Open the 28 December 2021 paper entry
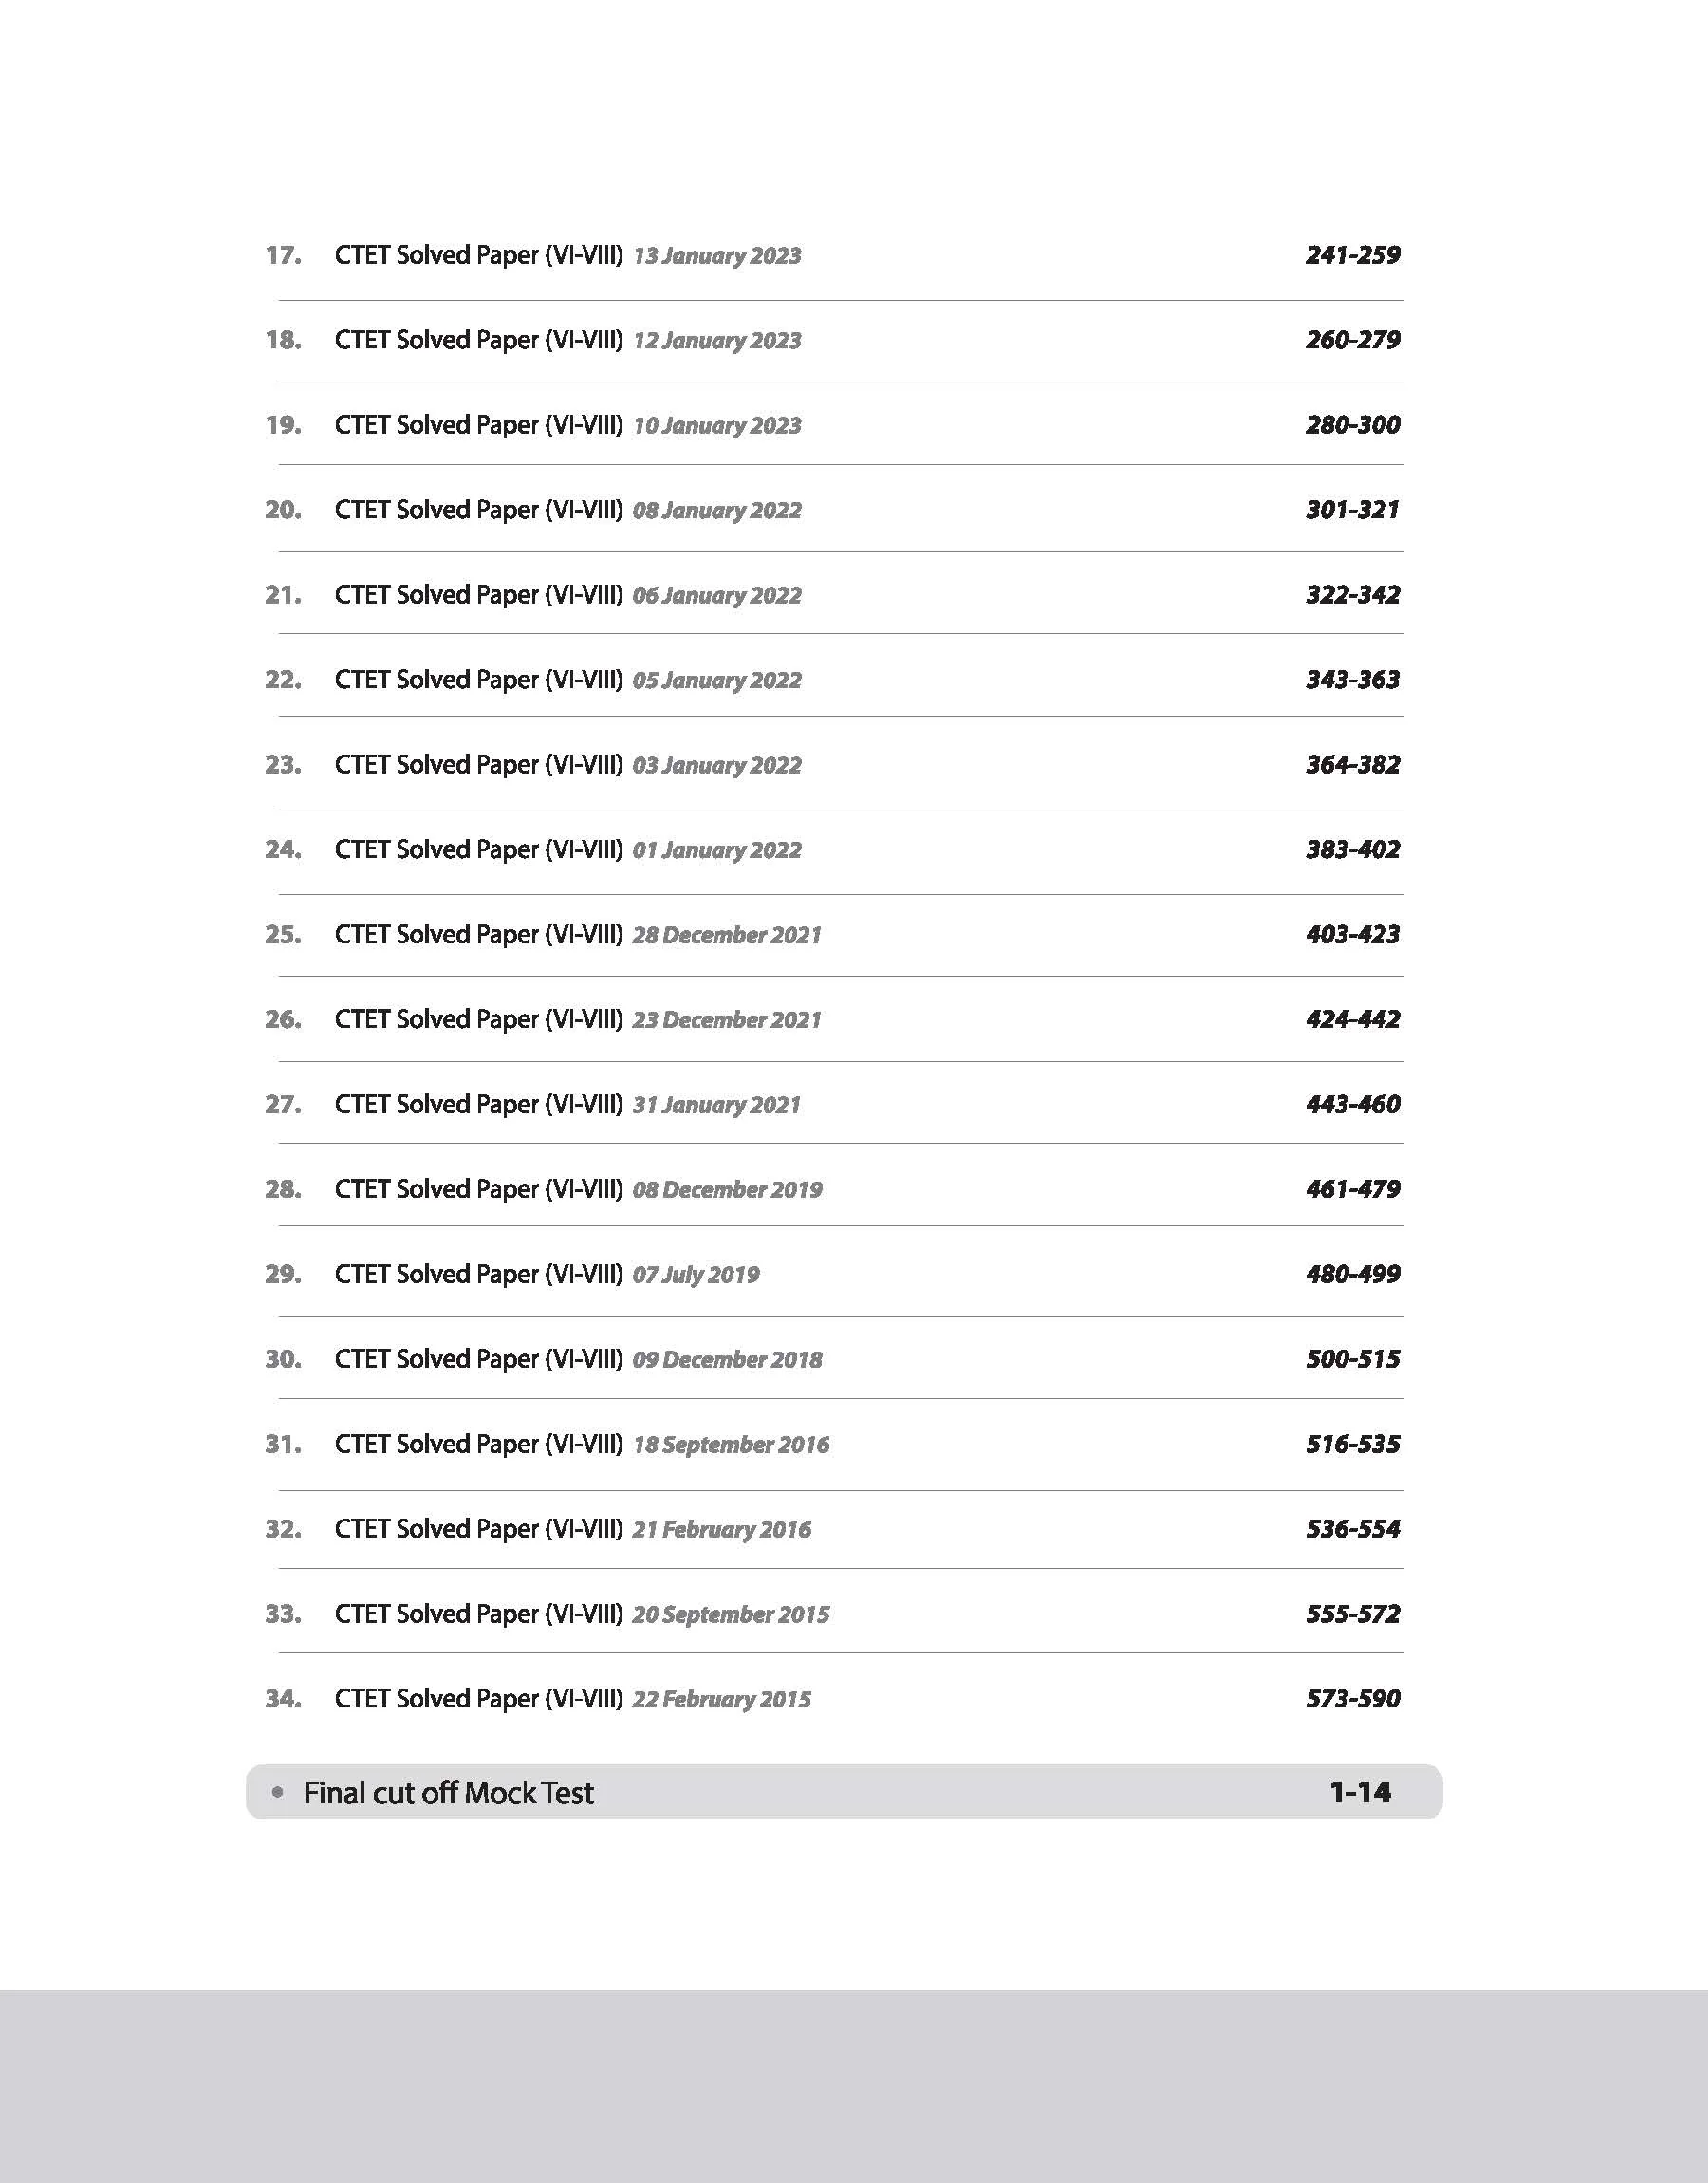The height and width of the screenshot is (2183, 1708). click(577, 935)
